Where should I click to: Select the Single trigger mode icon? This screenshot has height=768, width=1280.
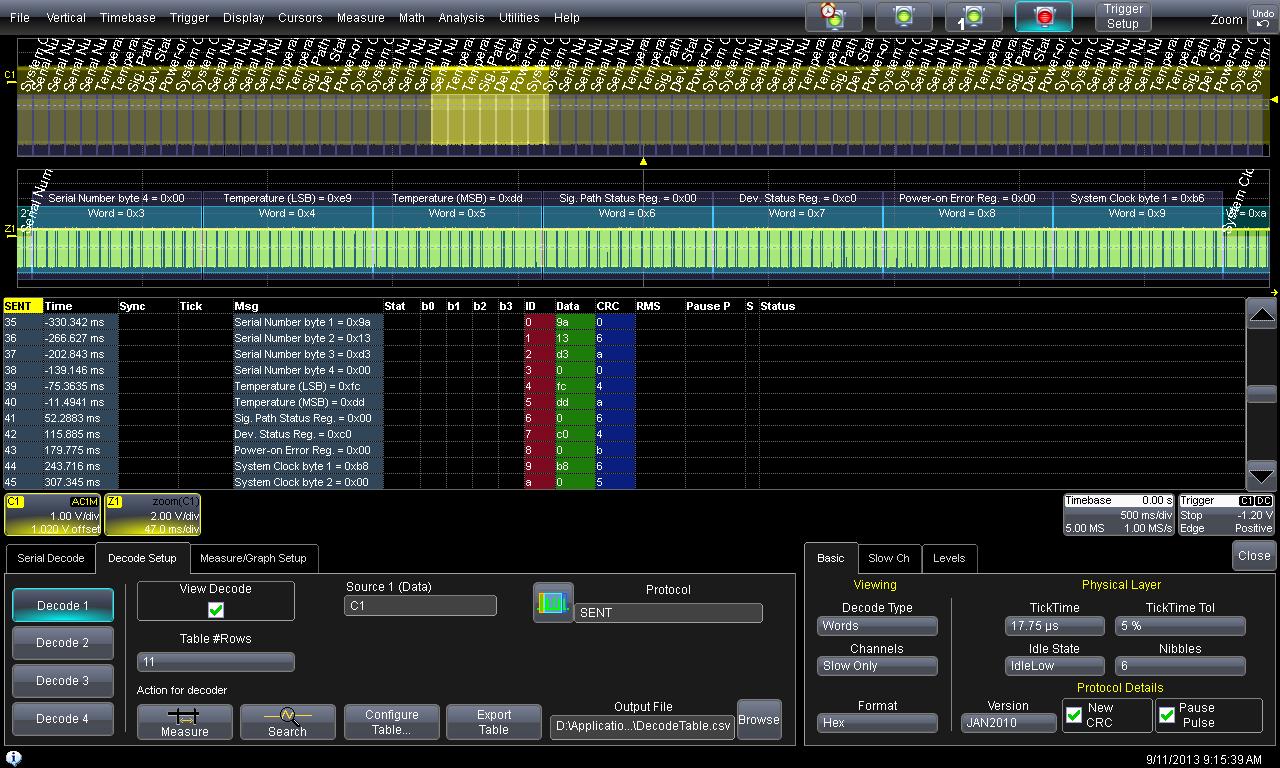[973, 17]
